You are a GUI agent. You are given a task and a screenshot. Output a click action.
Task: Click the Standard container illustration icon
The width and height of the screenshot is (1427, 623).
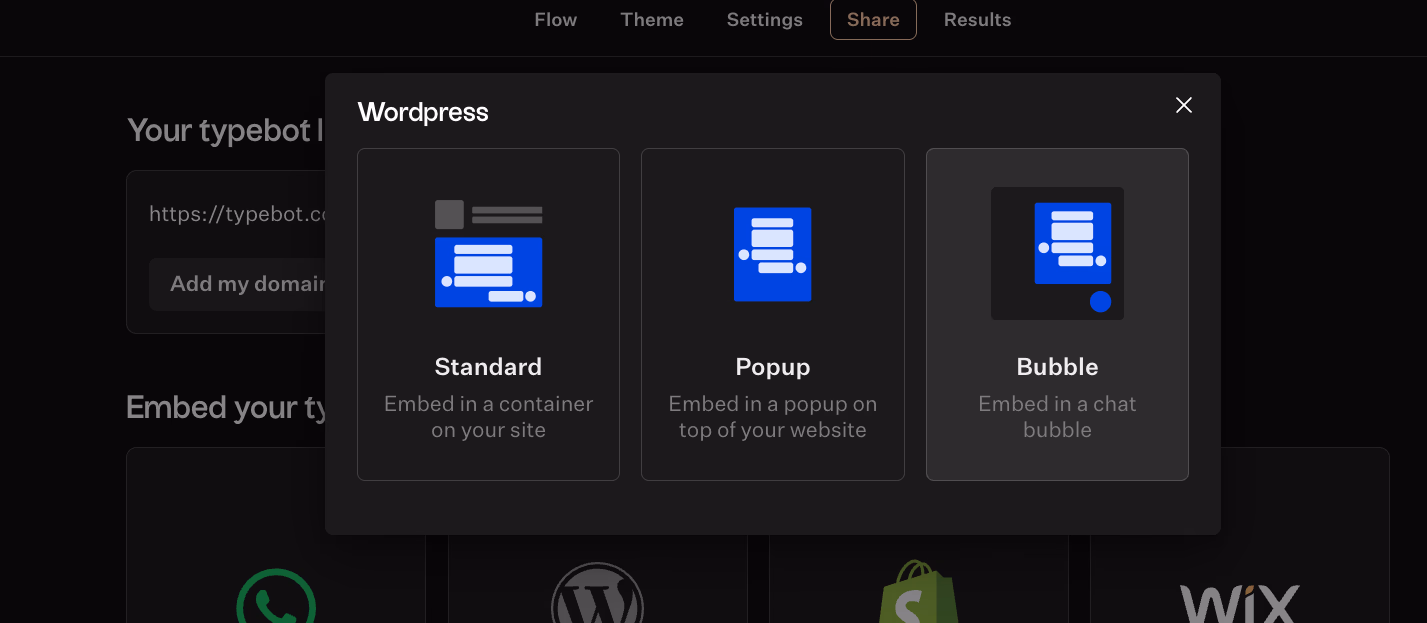(488, 253)
